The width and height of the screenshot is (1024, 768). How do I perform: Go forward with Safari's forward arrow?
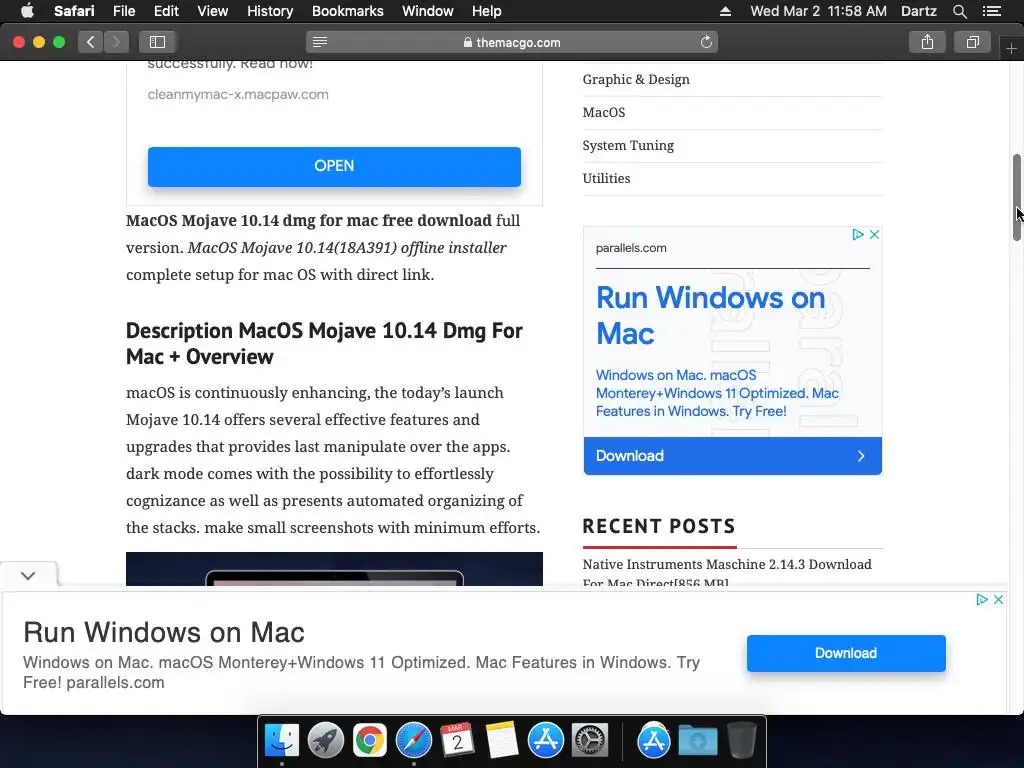pyautogui.click(x=116, y=42)
